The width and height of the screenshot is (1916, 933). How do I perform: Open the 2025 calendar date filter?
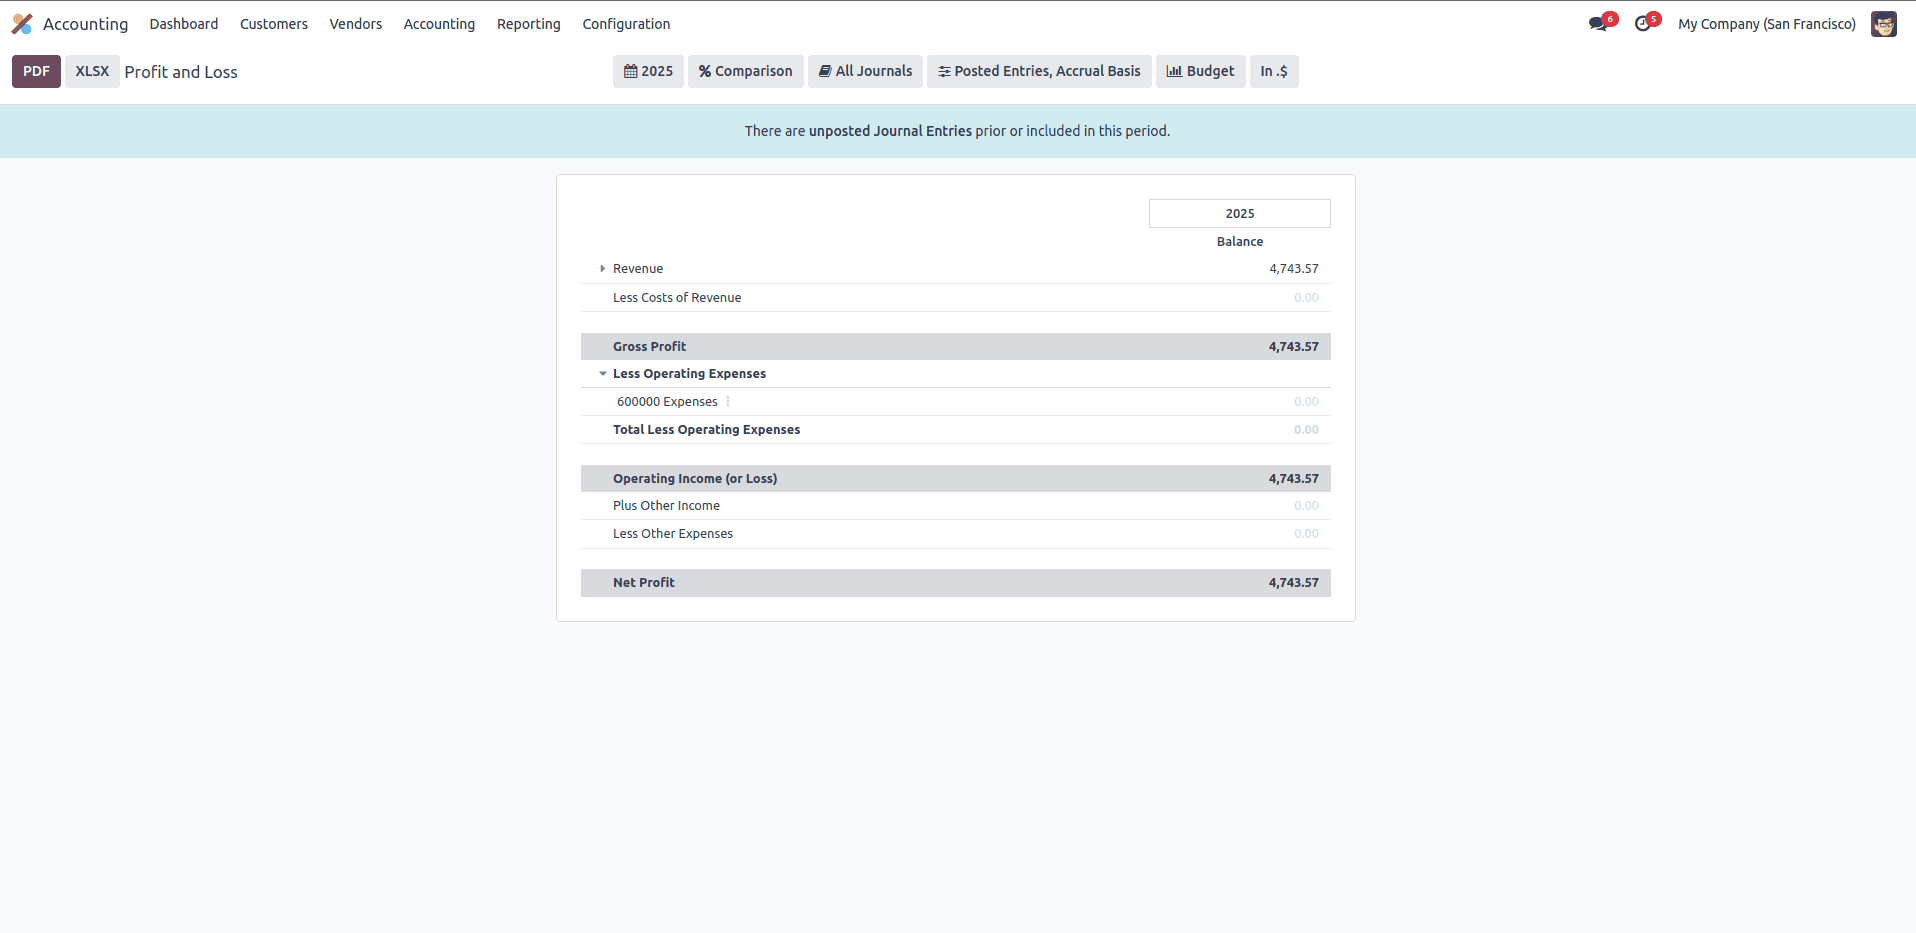pyautogui.click(x=648, y=71)
